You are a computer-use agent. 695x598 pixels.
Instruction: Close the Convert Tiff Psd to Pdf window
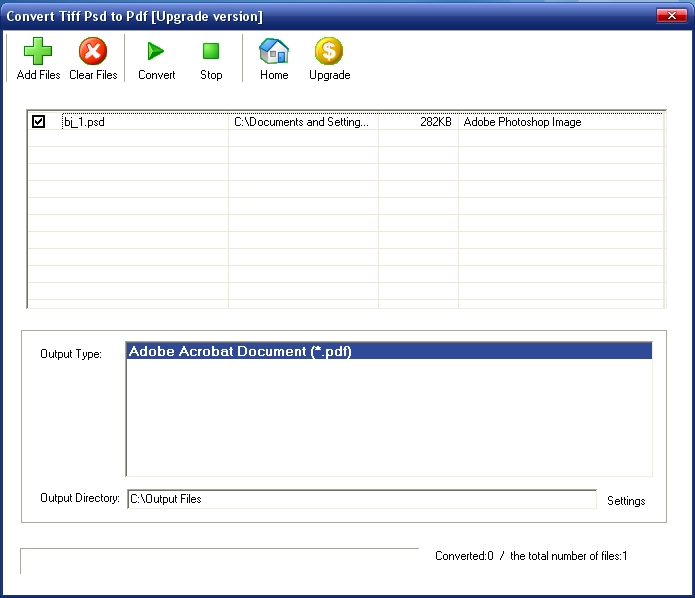(x=671, y=16)
